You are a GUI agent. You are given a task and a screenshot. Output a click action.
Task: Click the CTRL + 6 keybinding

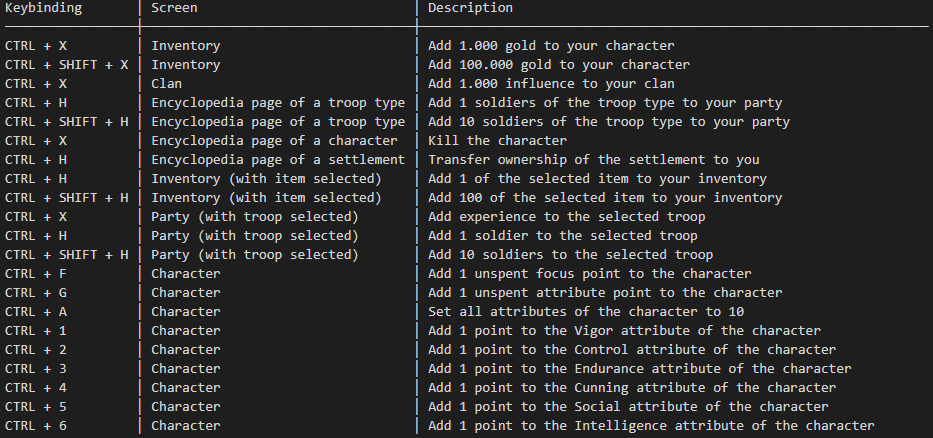point(36,426)
